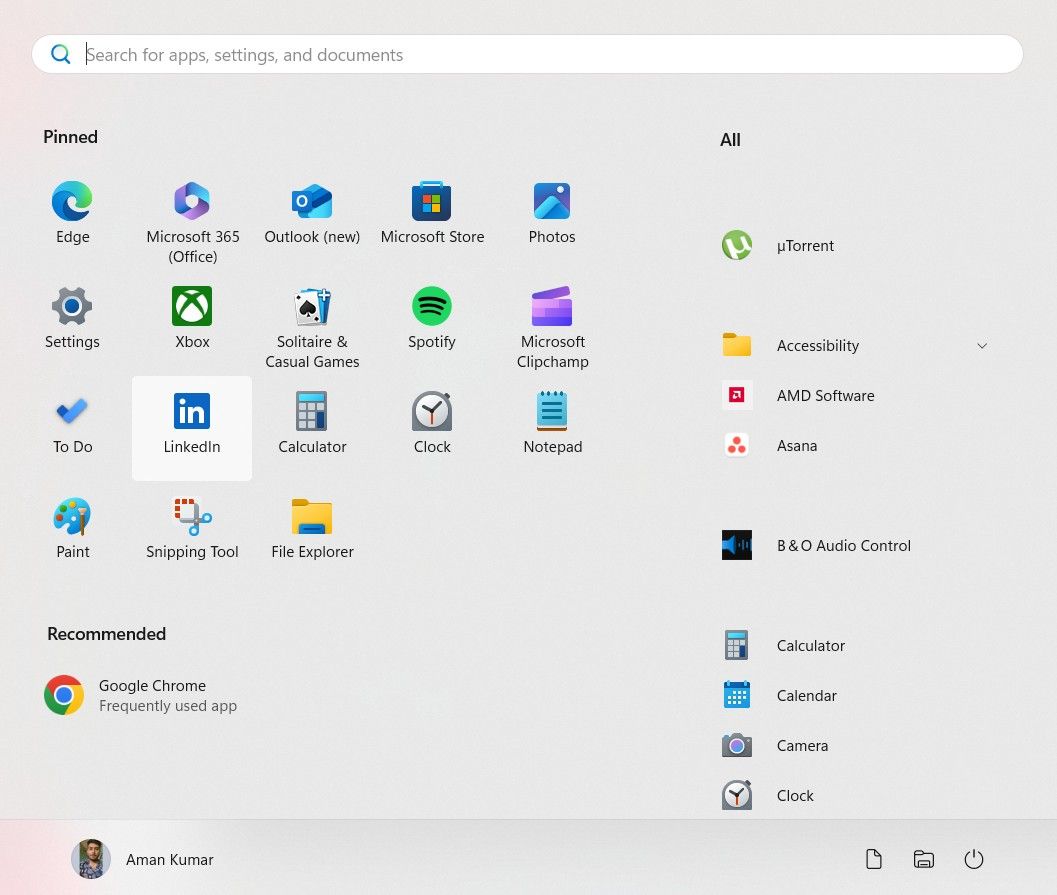Launch the Photos app

[552, 214]
